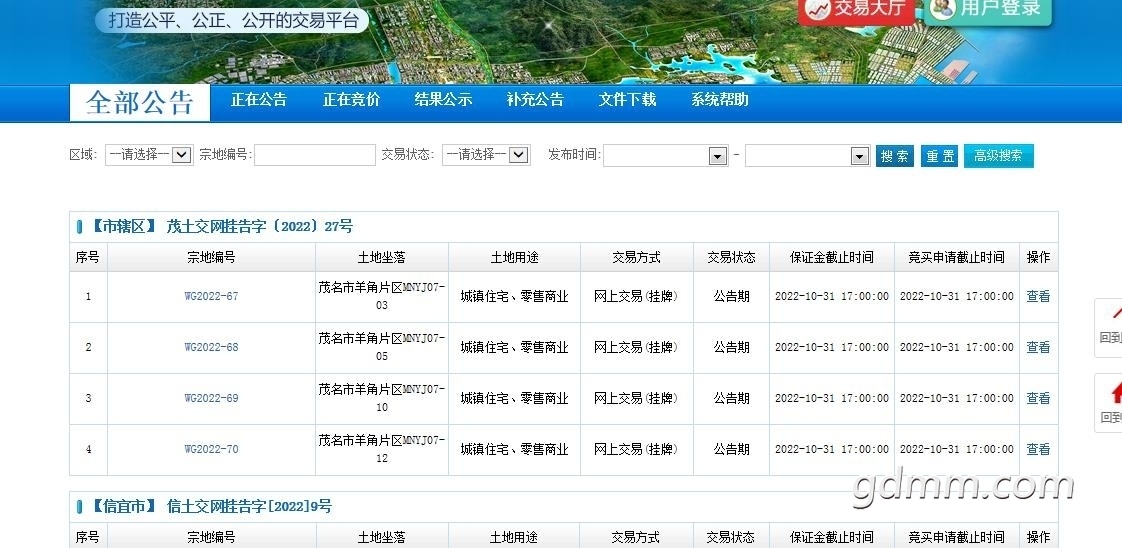This screenshot has height=548, width=1122.
Task: Open parcel link WG2022-67
Action: point(211,297)
